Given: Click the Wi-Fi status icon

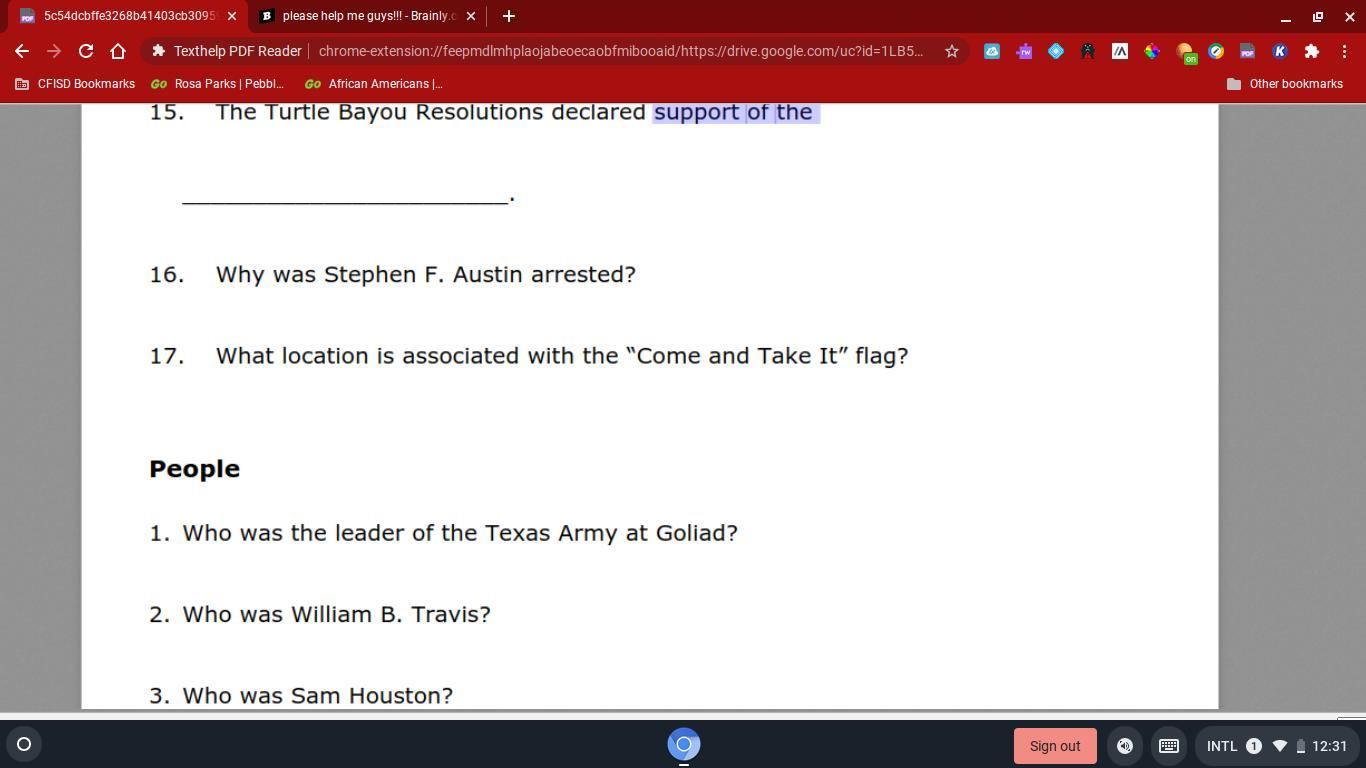Looking at the screenshot, I should pos(1279,746).
